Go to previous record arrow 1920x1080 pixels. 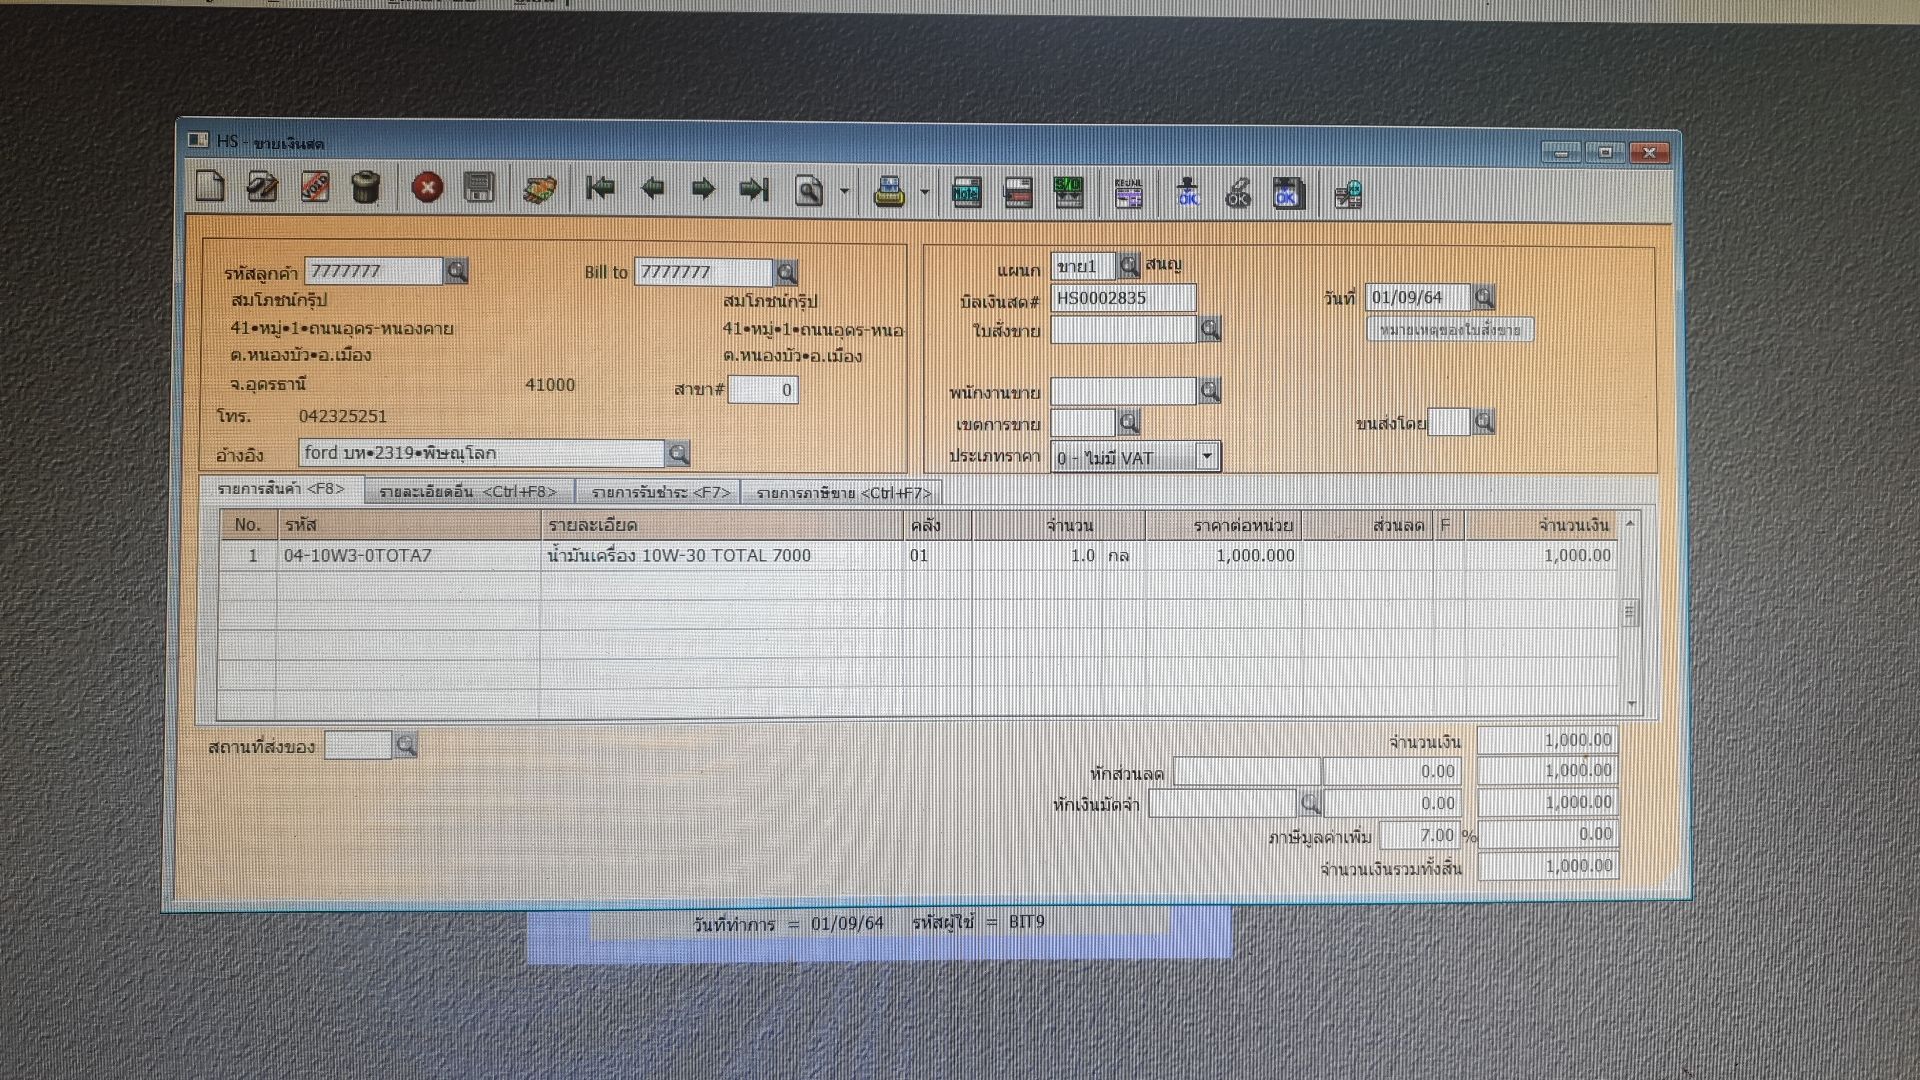(652, 188)
